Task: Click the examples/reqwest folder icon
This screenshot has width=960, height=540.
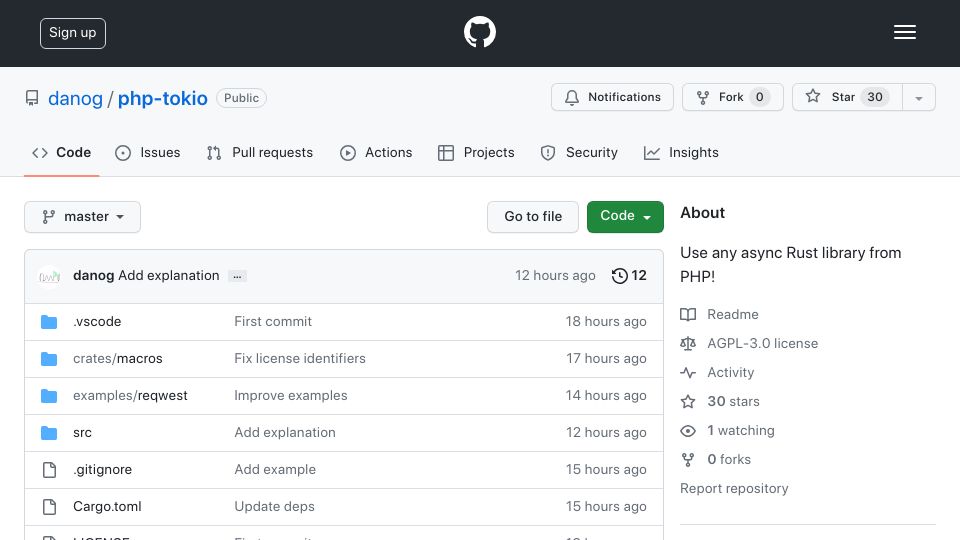Action: 49,396
